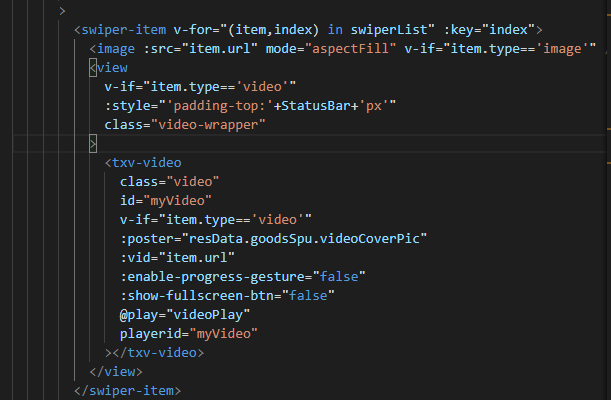Click the class="video-wrapper" line
The width and height of the screenshot is (611, 400).
coord(185,125)
